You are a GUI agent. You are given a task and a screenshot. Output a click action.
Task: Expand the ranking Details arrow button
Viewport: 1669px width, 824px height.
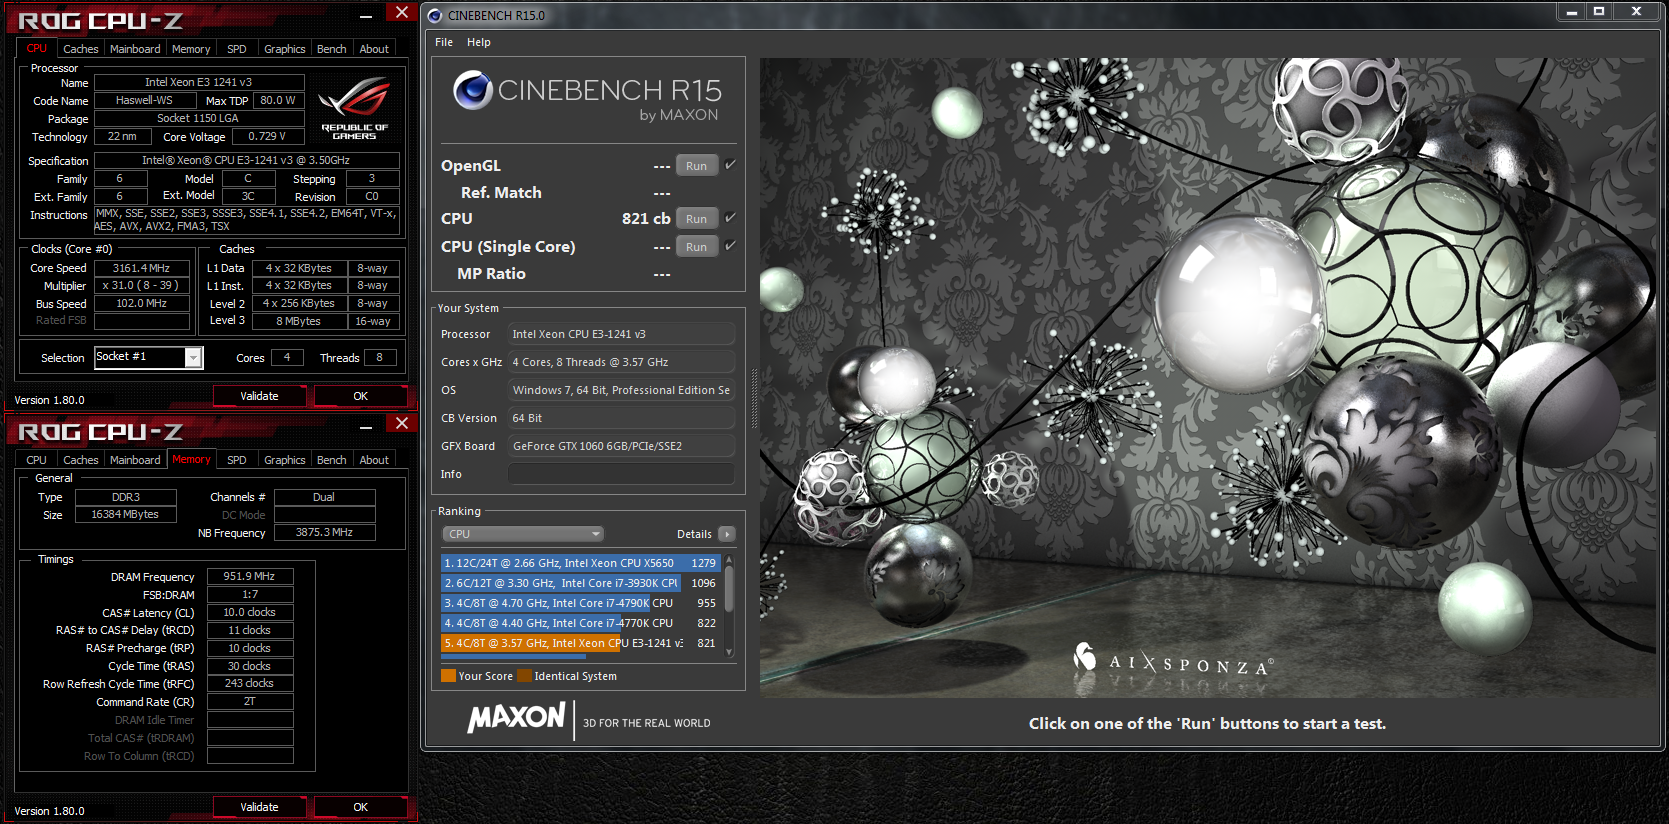(x=727, y=534)
